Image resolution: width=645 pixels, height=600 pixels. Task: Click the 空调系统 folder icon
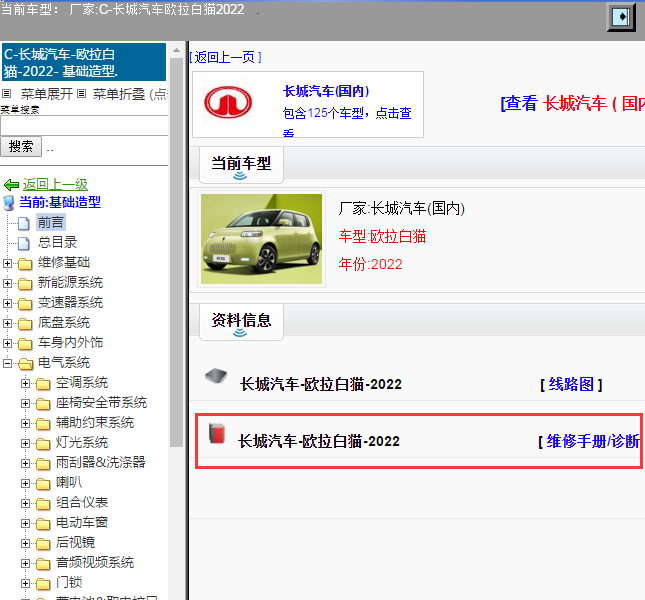click(x=43, y=384)
